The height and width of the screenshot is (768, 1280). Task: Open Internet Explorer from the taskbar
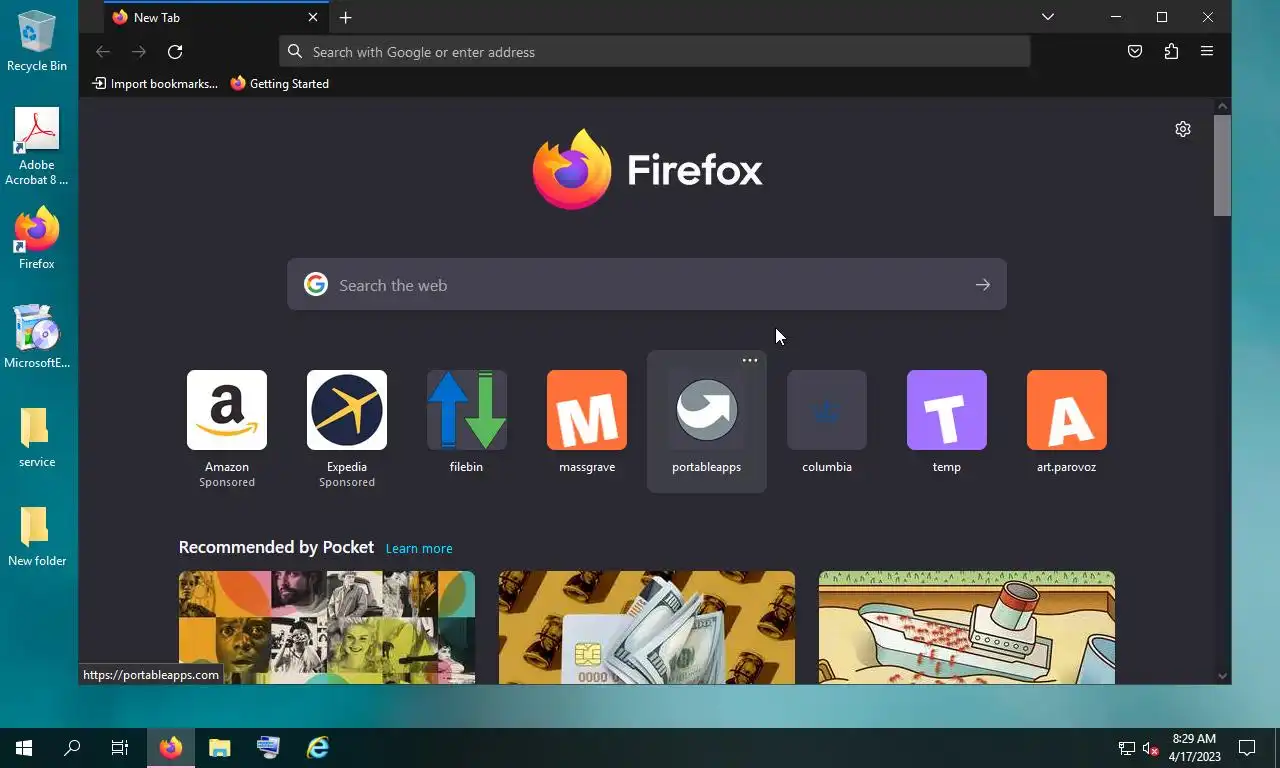click(x=318, y=748)
